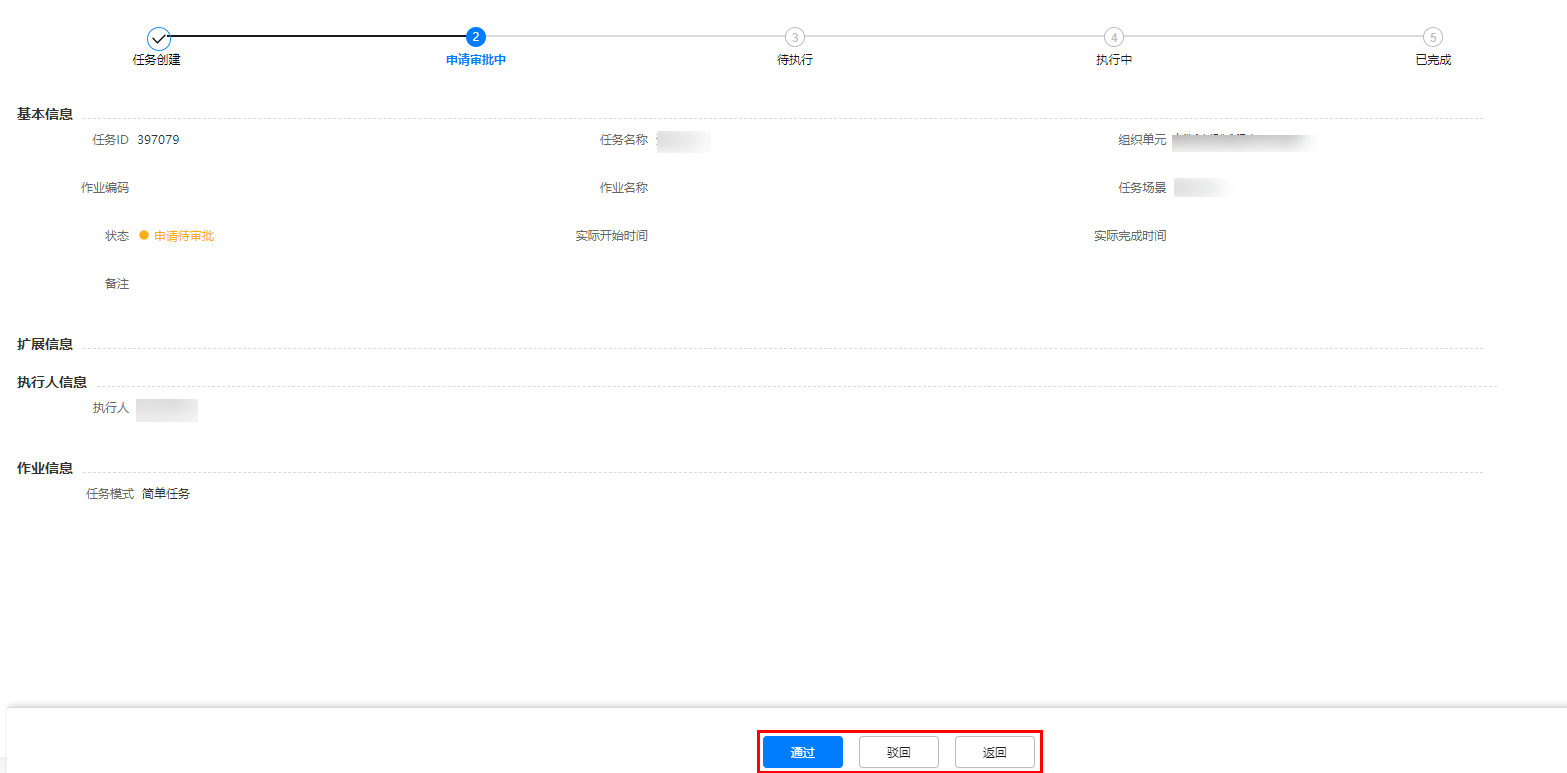Click the active step 2 circle
This screenshot has width=1567, height=773.
tap(476, 37)
